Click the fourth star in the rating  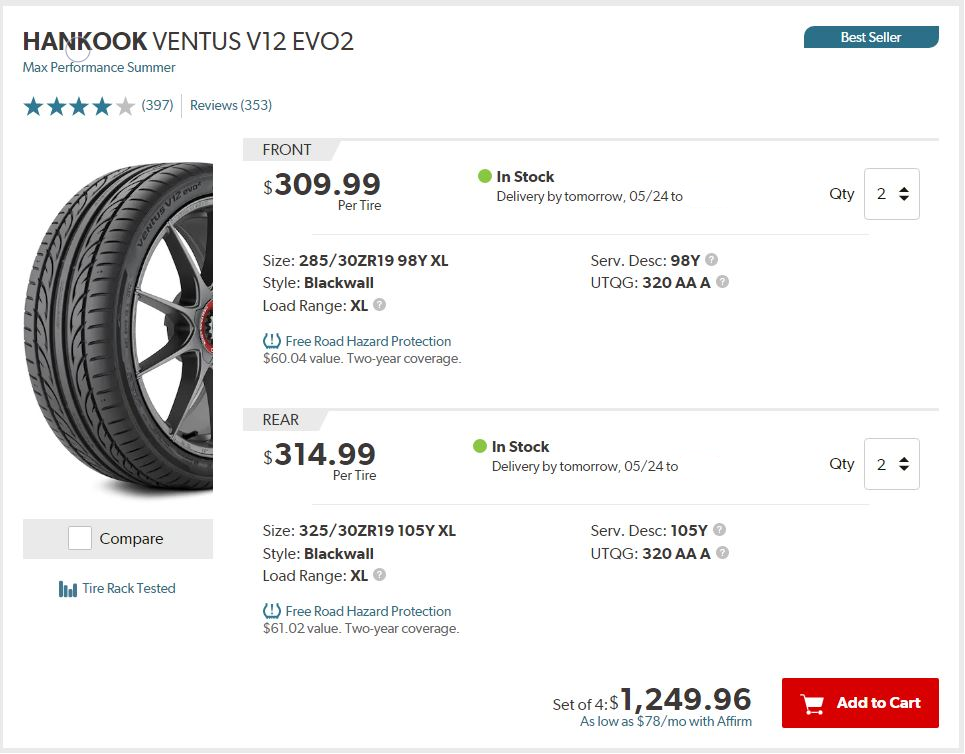(103, 104)
